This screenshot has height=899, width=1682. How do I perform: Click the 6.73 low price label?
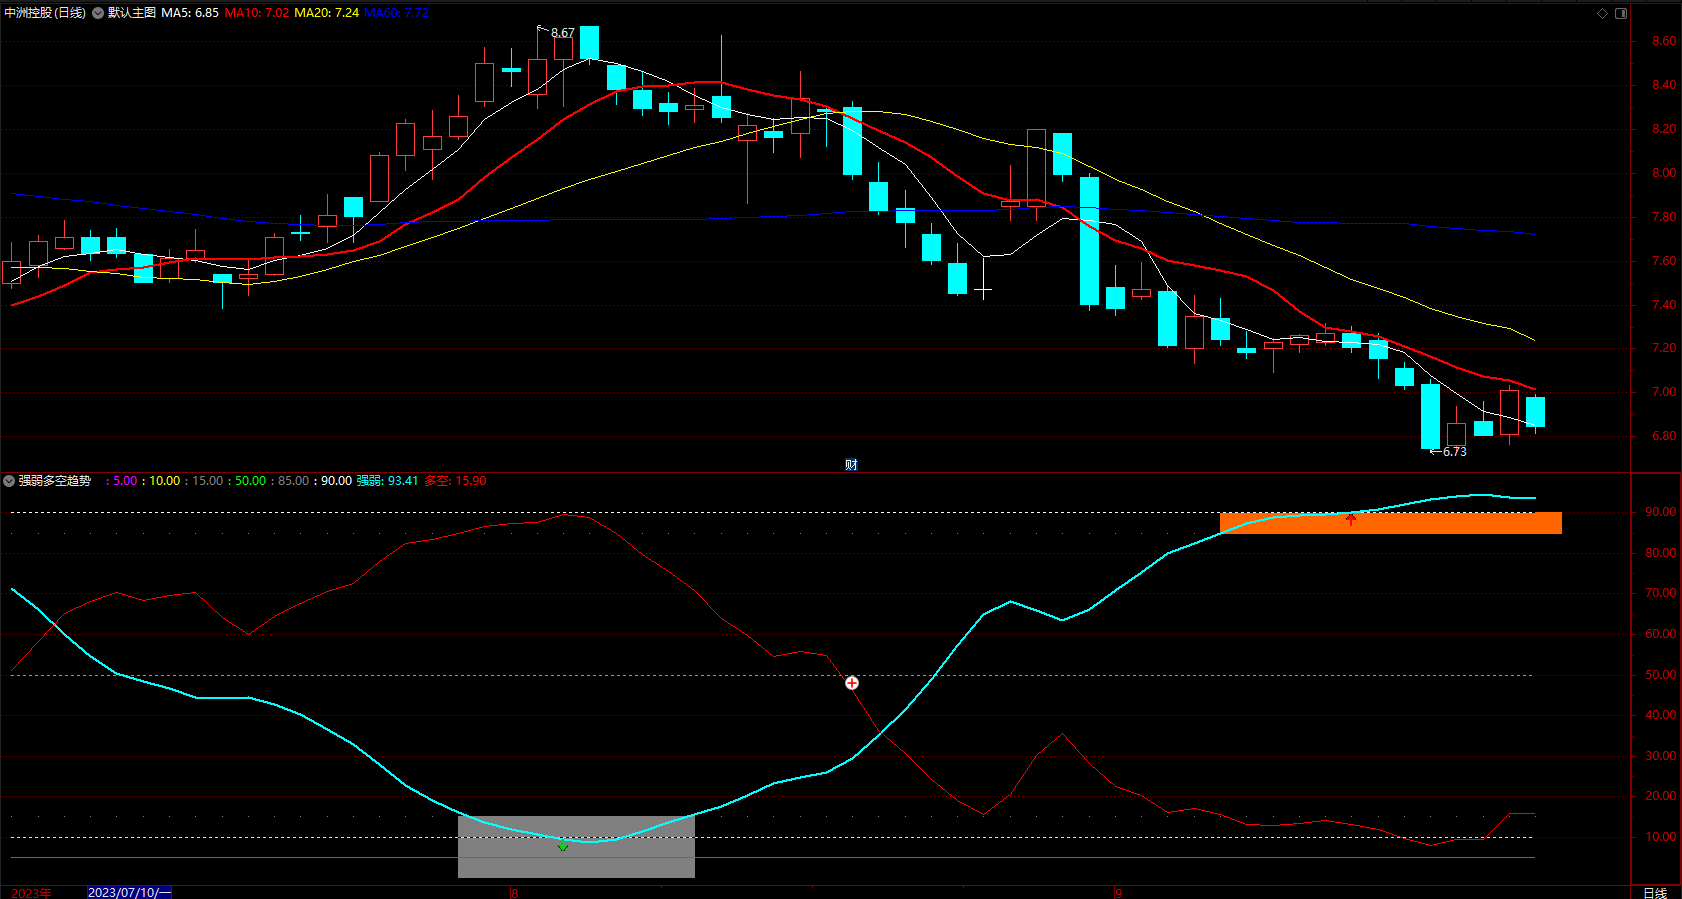[1455, 452]
